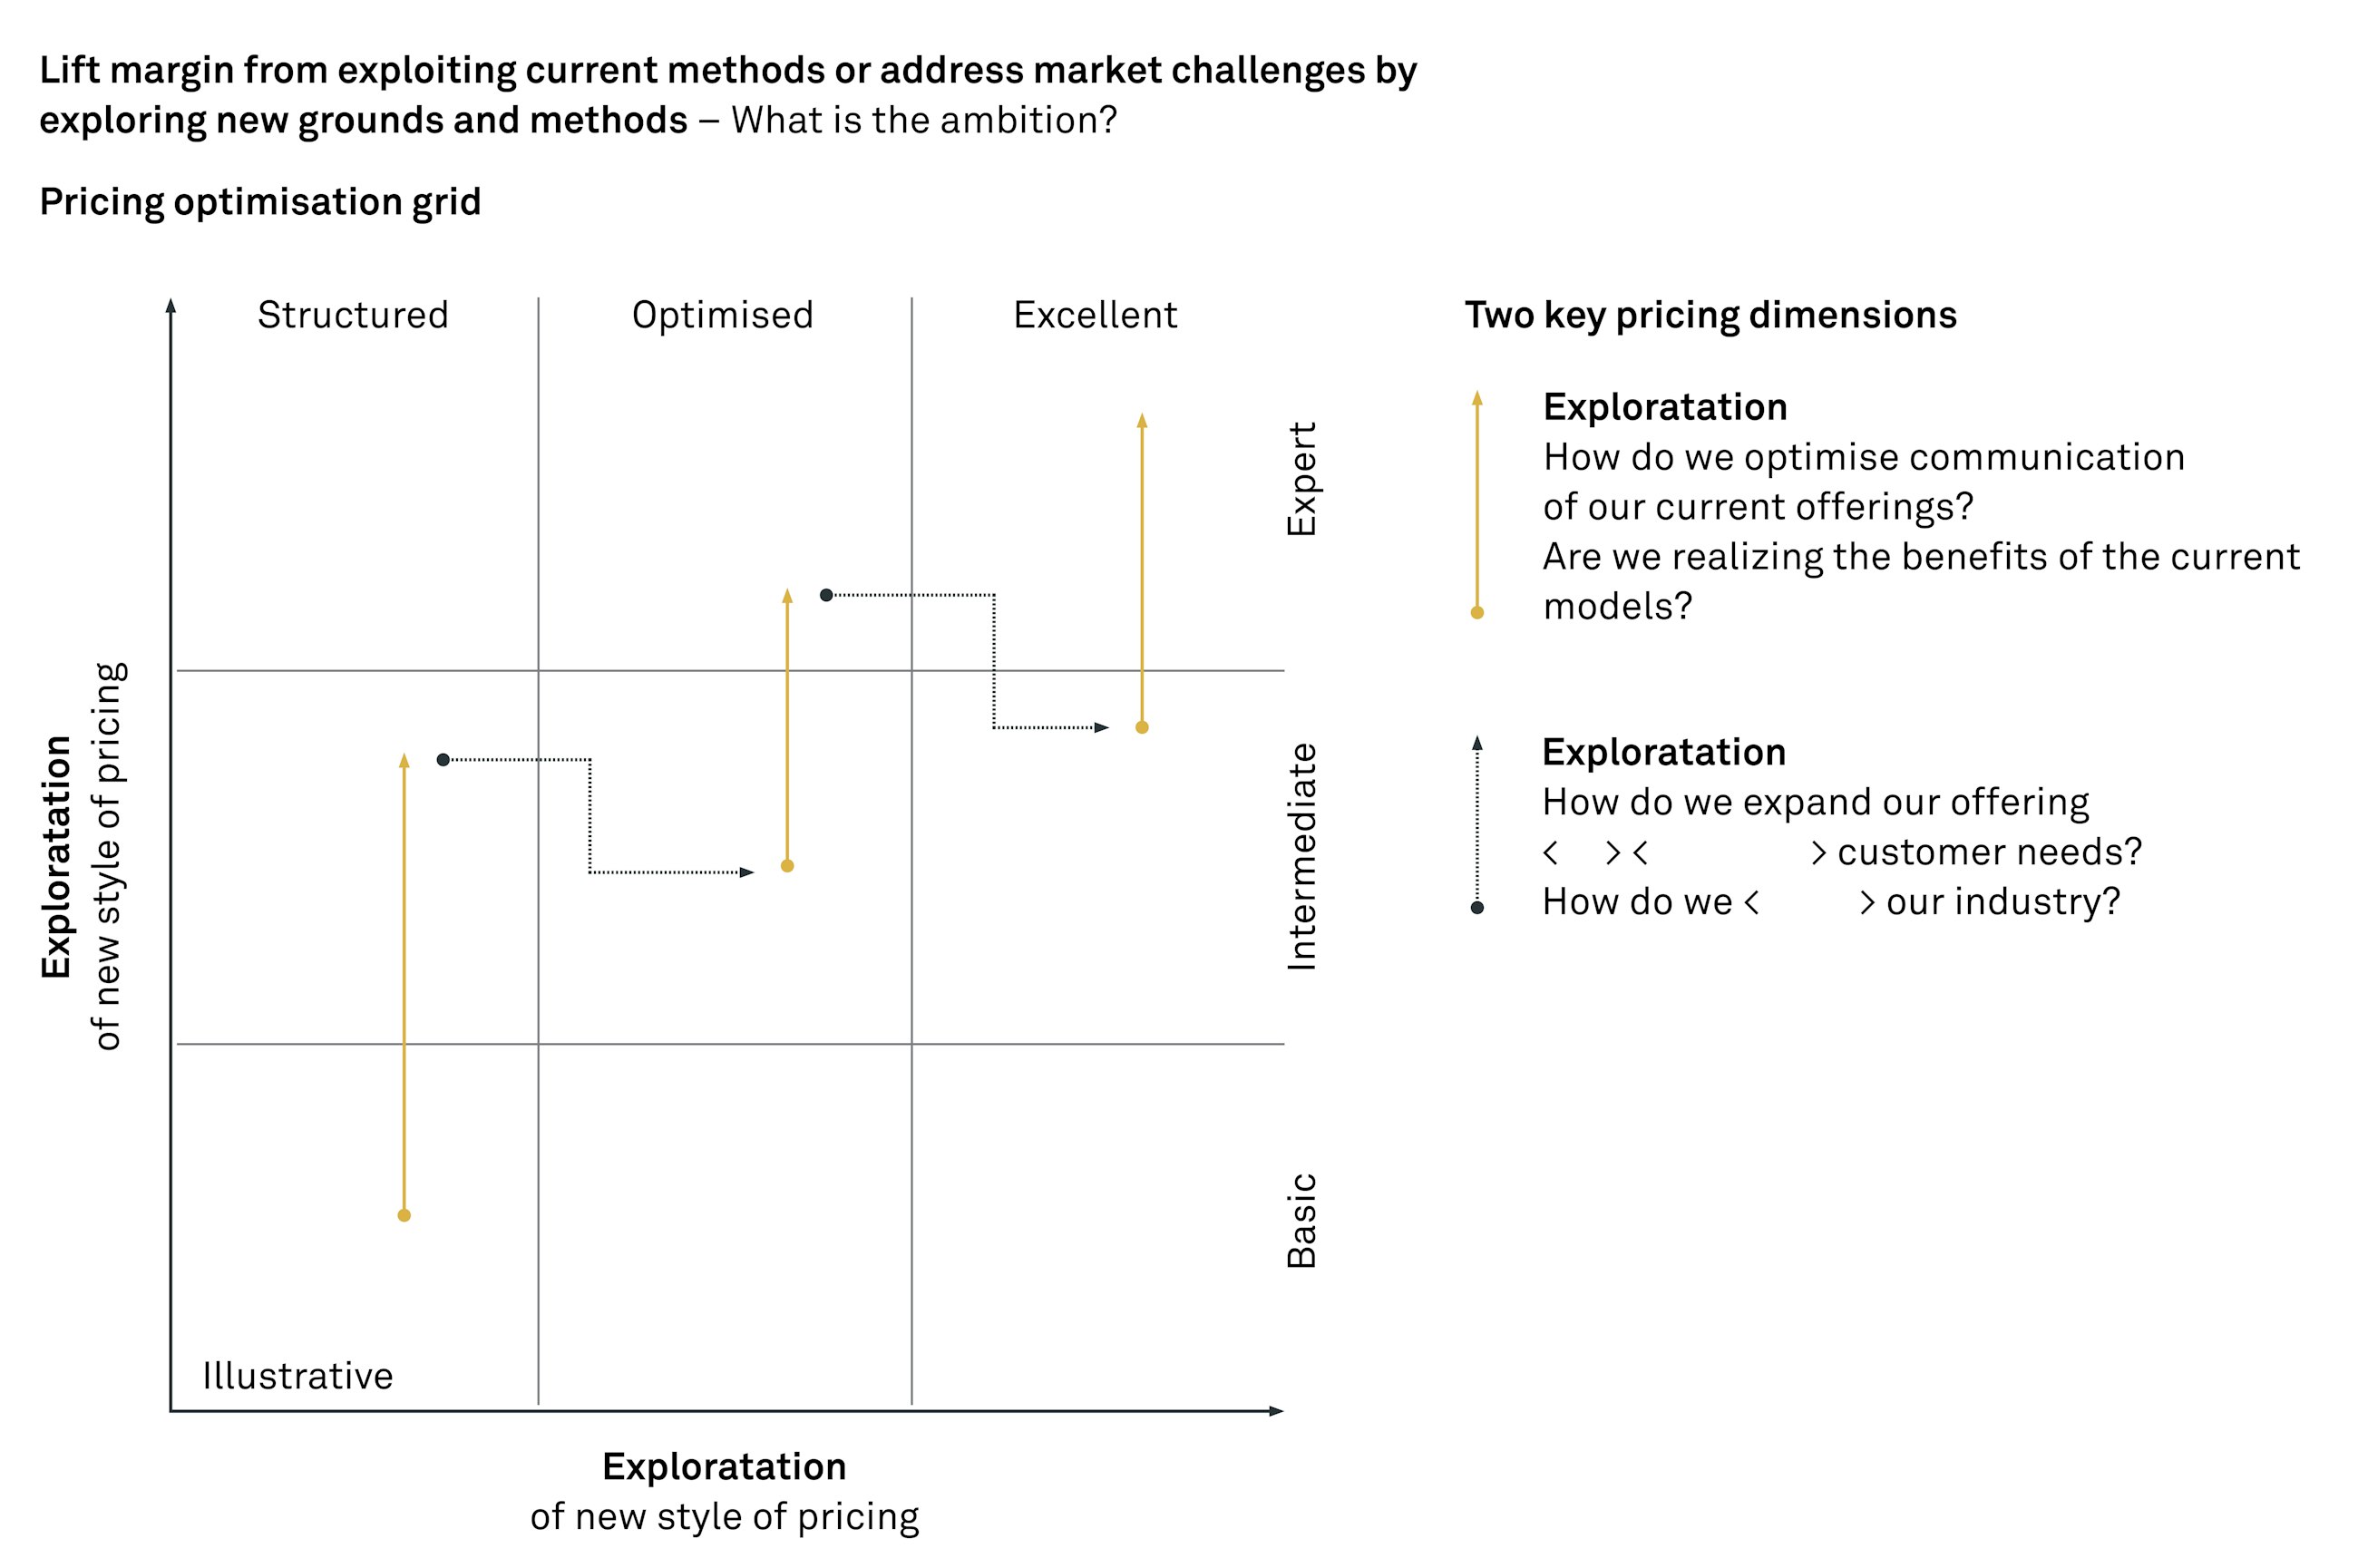Click the Two key pricing dimensions heading

click(x=1710, y=315)
